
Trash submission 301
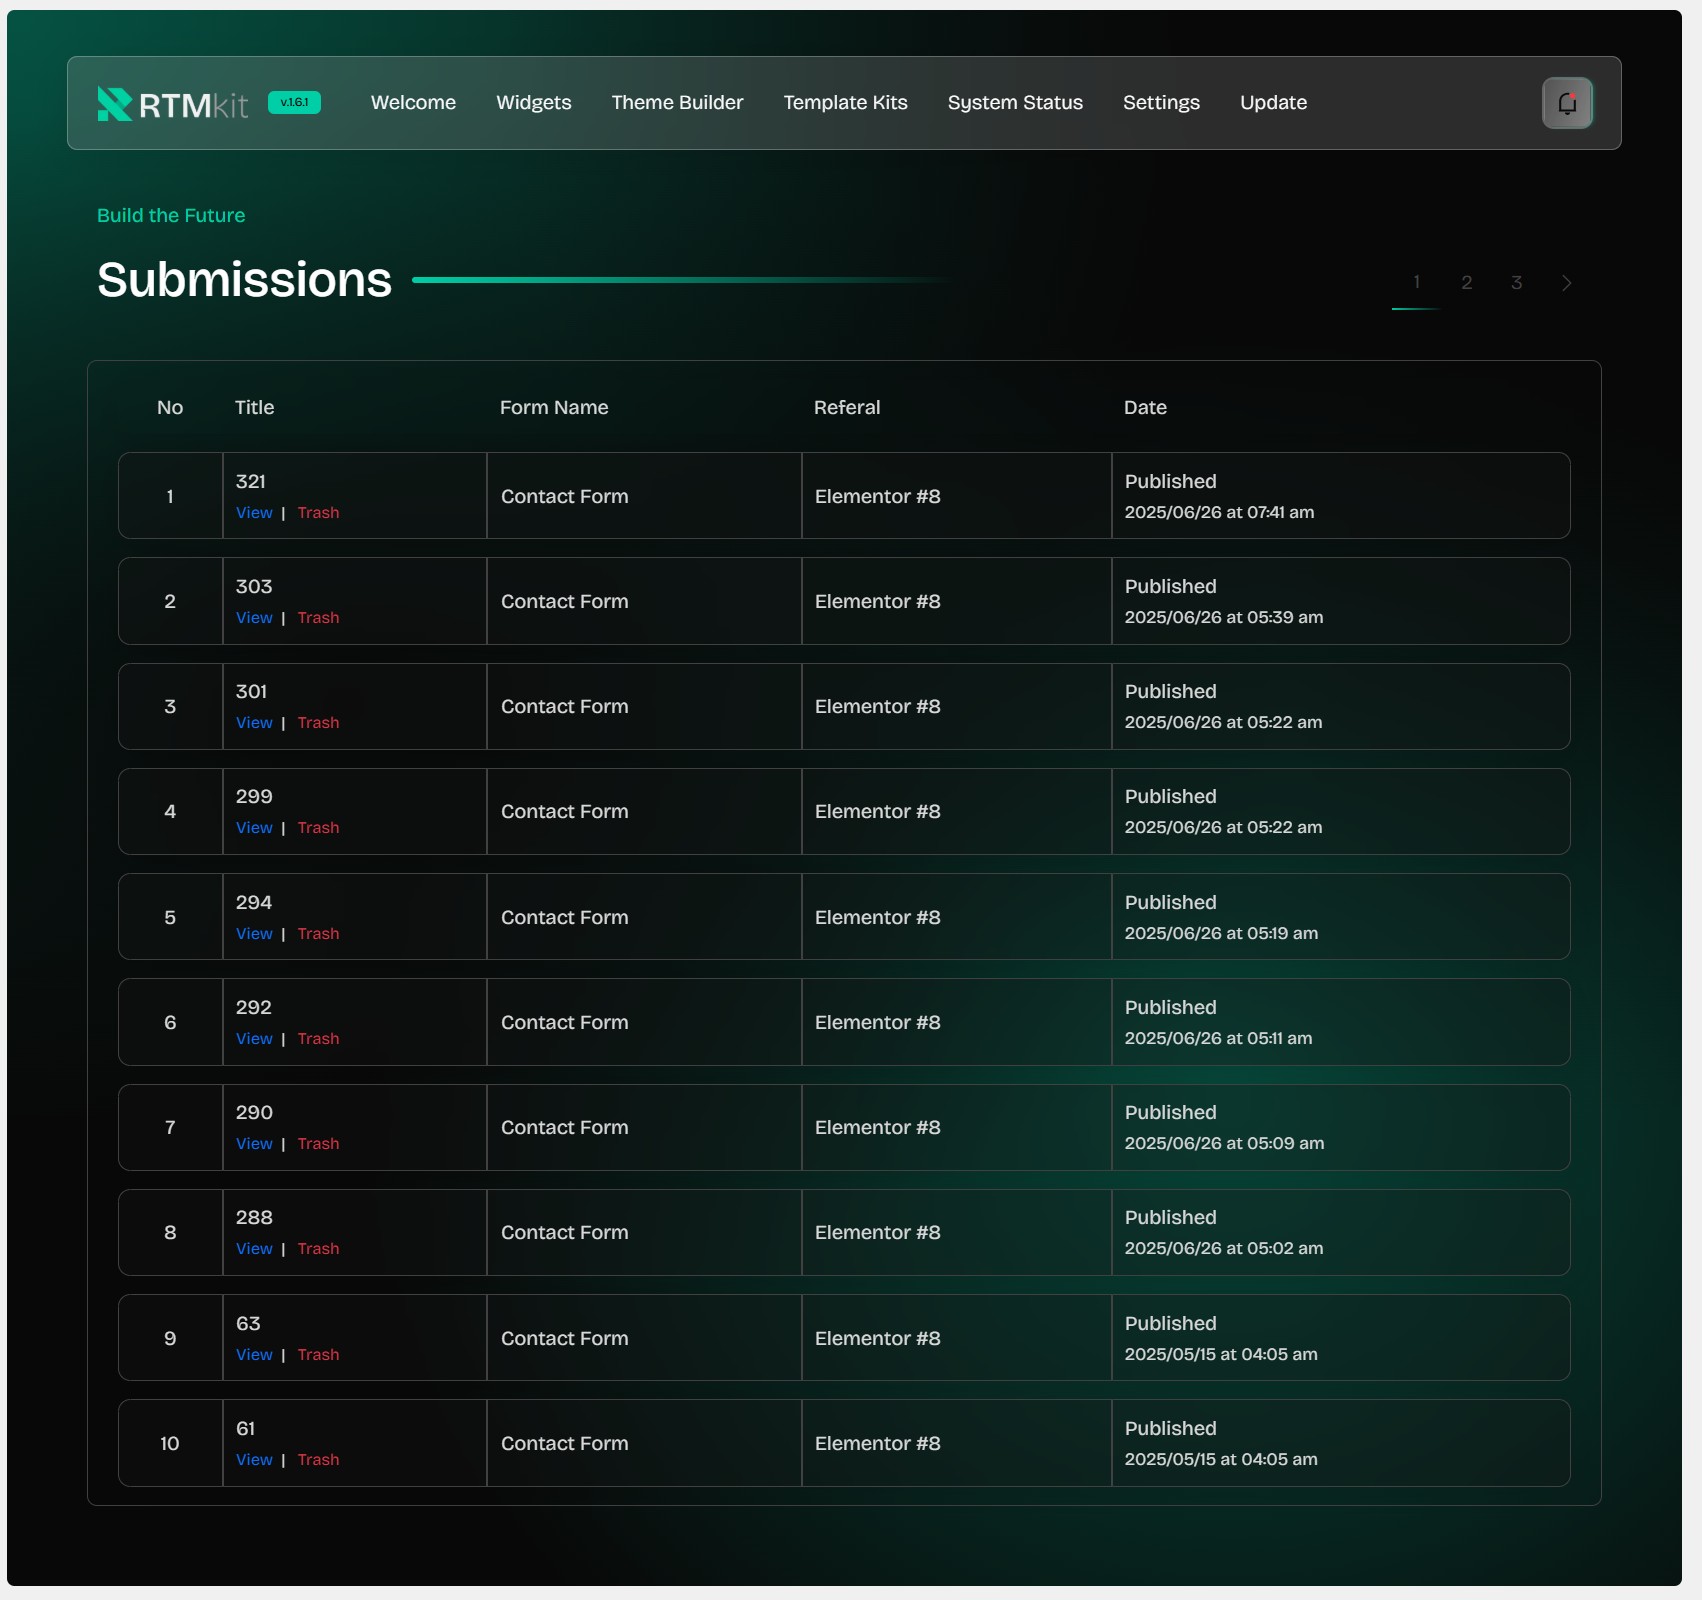[318, 723]
